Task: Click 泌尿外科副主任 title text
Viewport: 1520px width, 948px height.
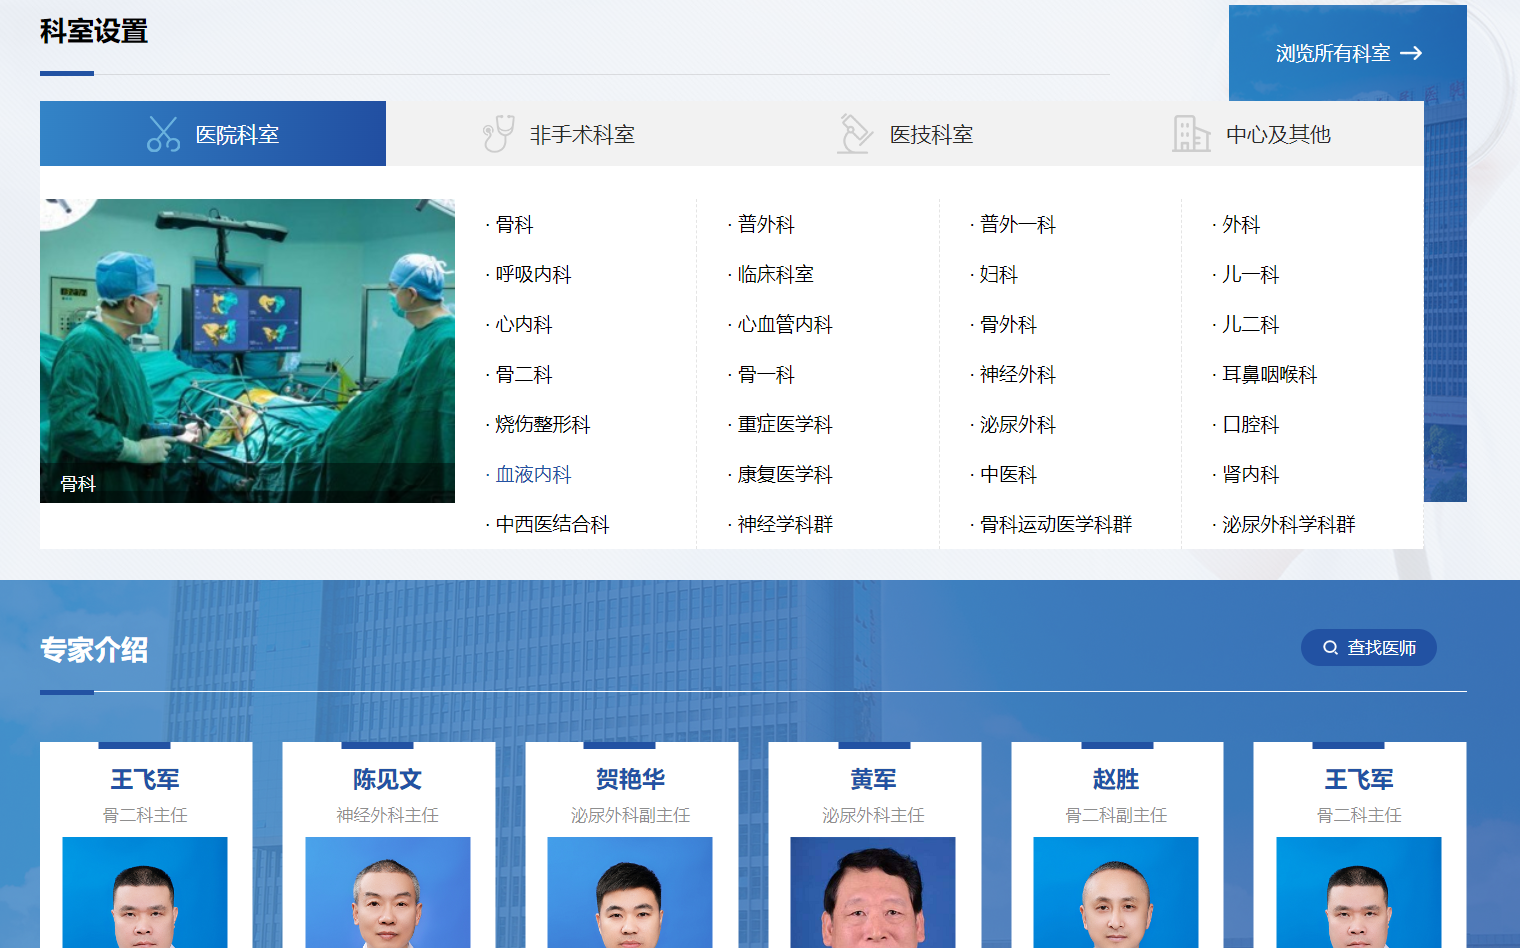Action: 630,815
